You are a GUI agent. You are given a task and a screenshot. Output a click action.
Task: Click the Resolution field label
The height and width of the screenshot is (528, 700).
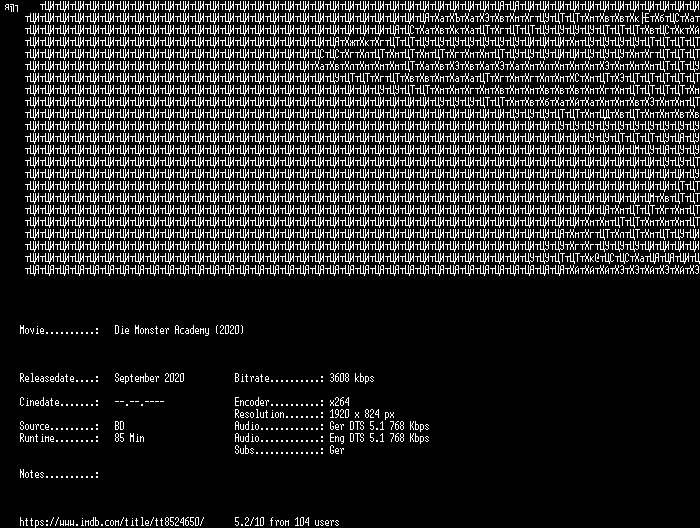[279, 414]
